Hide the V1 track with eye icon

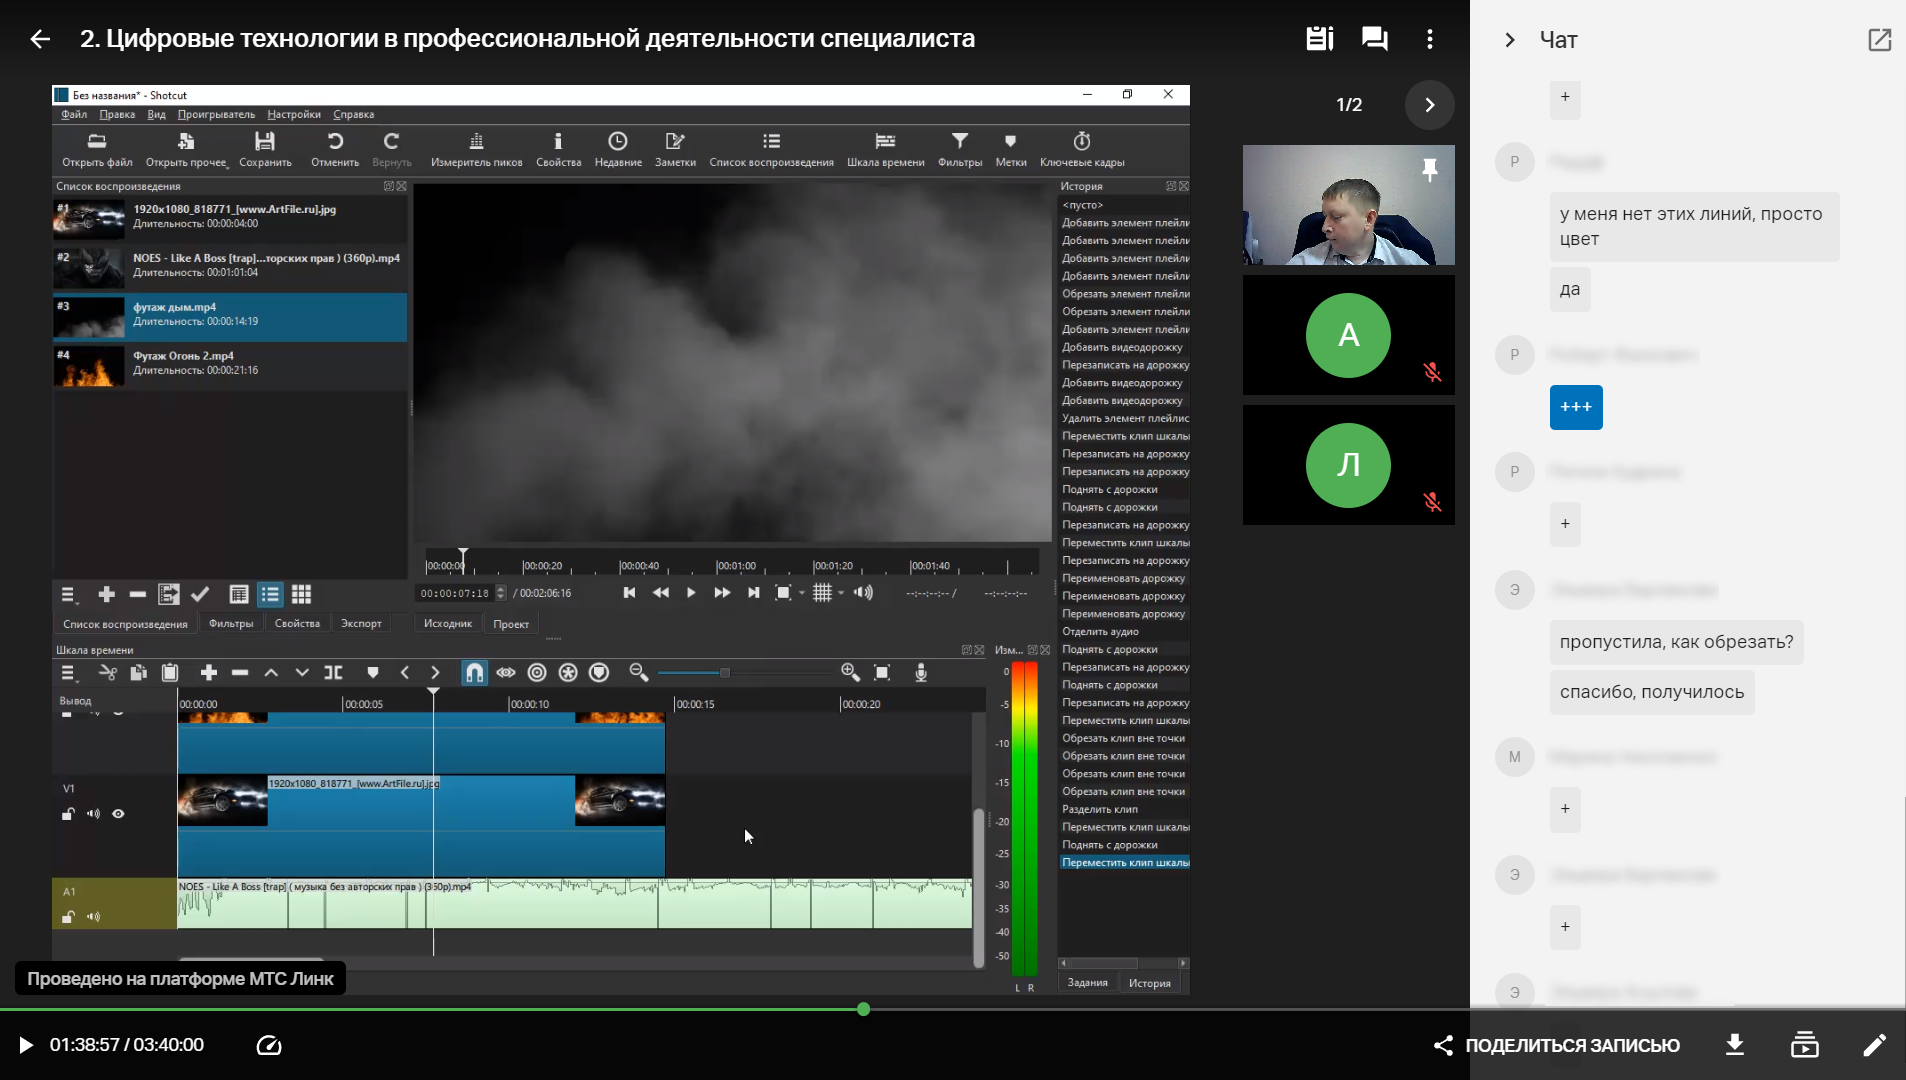click(118, 814)
